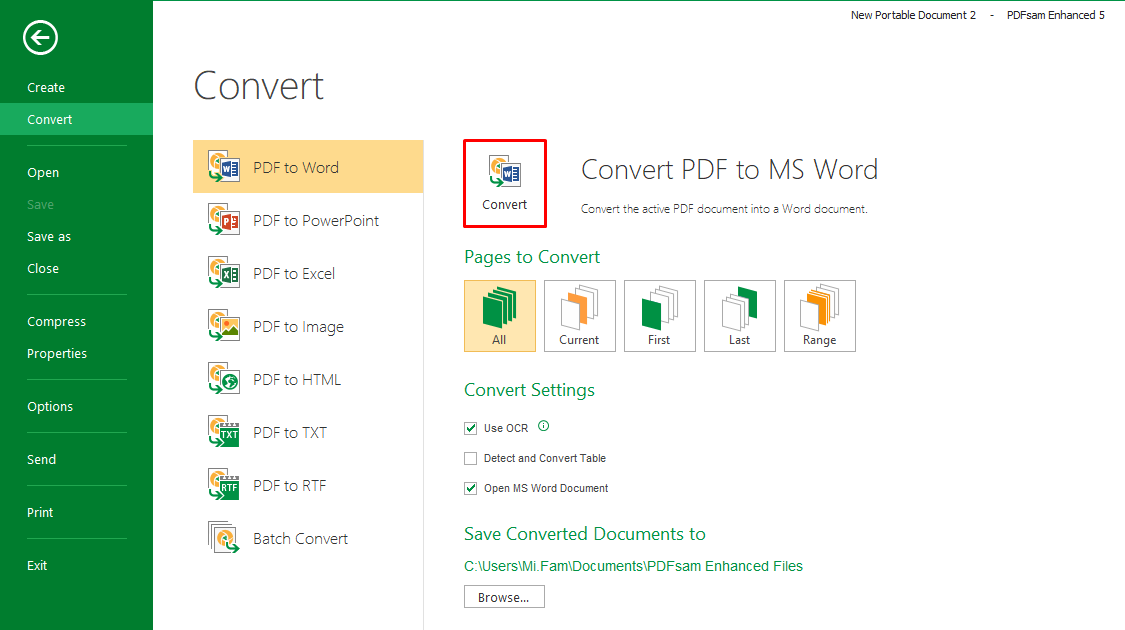The image size is (1125, 630).
Task: Select the PDF to PowerPoint icon
Action: point(224,220)
